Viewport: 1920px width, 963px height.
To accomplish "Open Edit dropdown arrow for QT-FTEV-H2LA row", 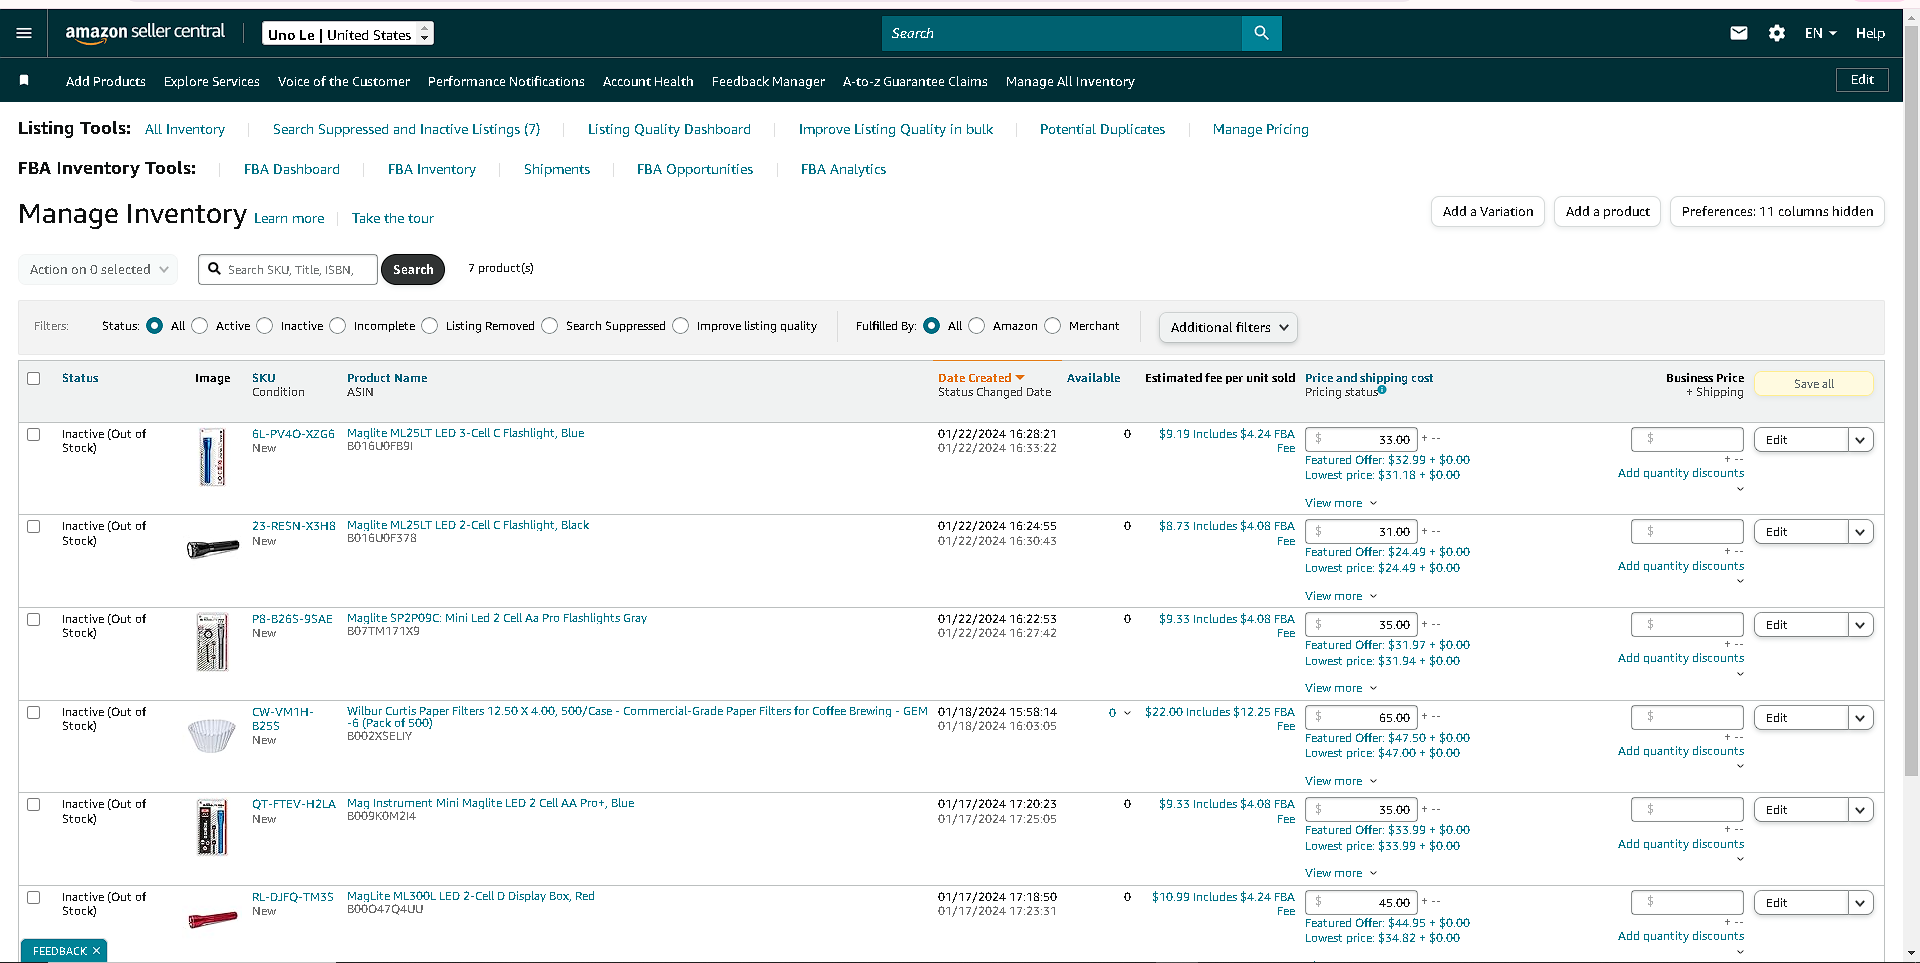I will 1860,810.
